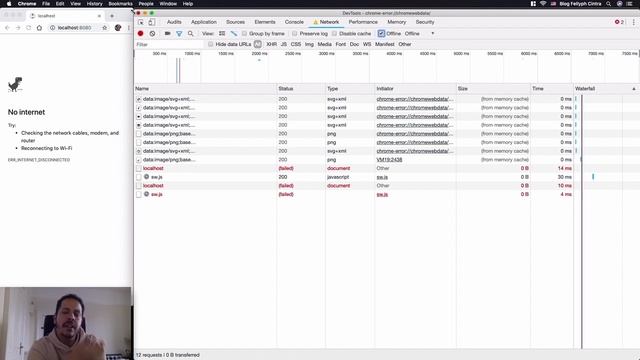Open DevTools more options menu
The height and width of the screenshot is (360, 640).
point(633,22)
